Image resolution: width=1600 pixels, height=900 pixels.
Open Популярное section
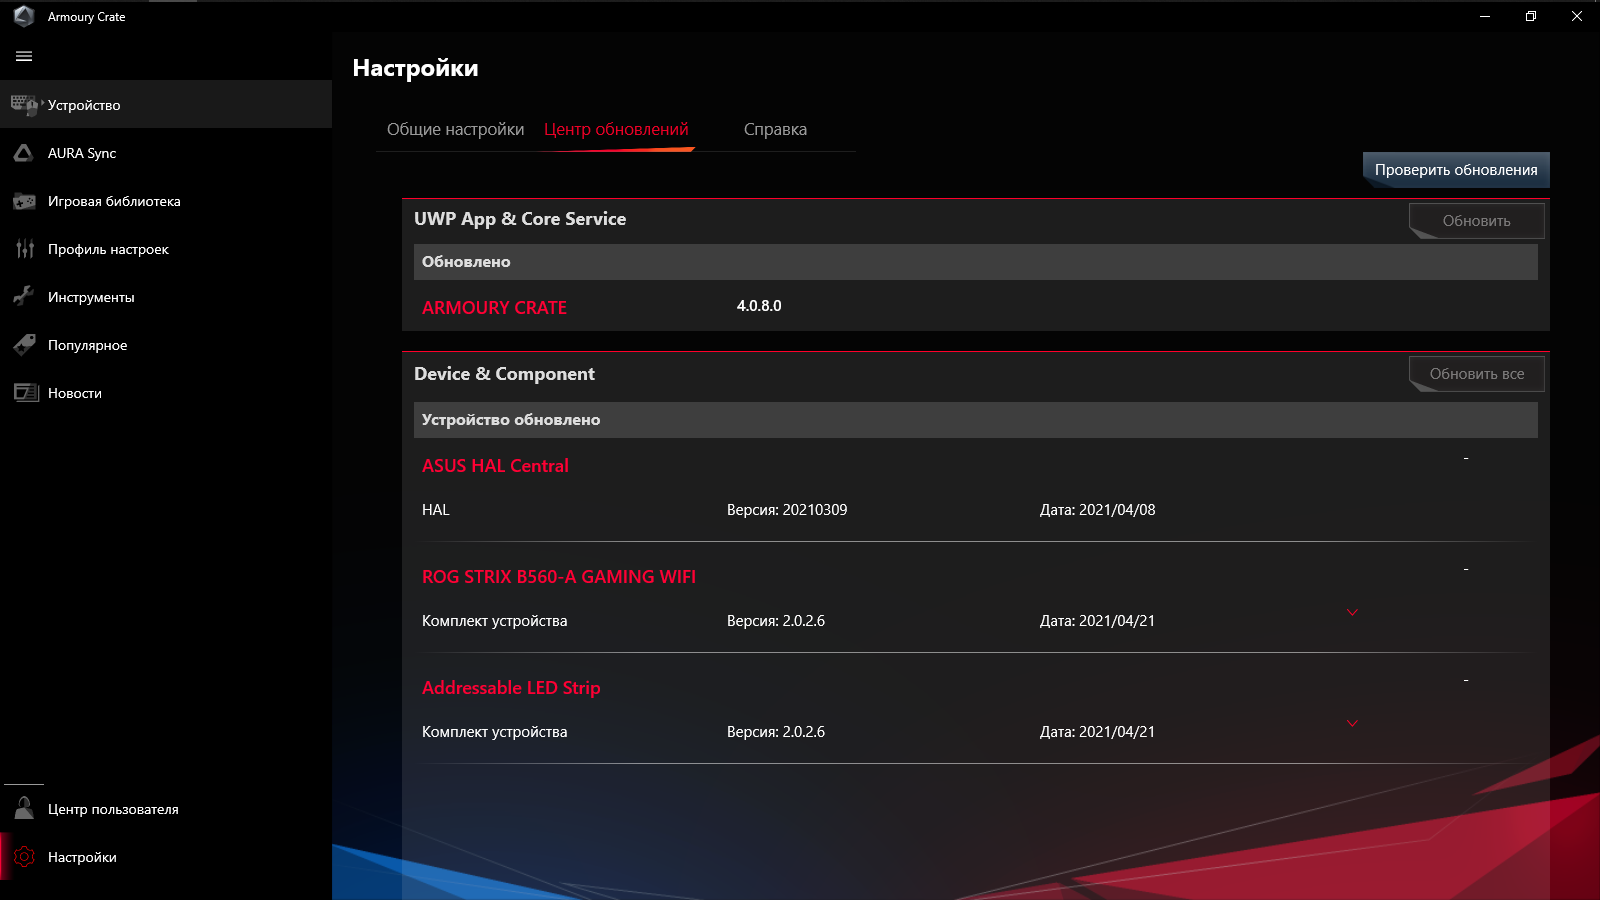[166, 345]
